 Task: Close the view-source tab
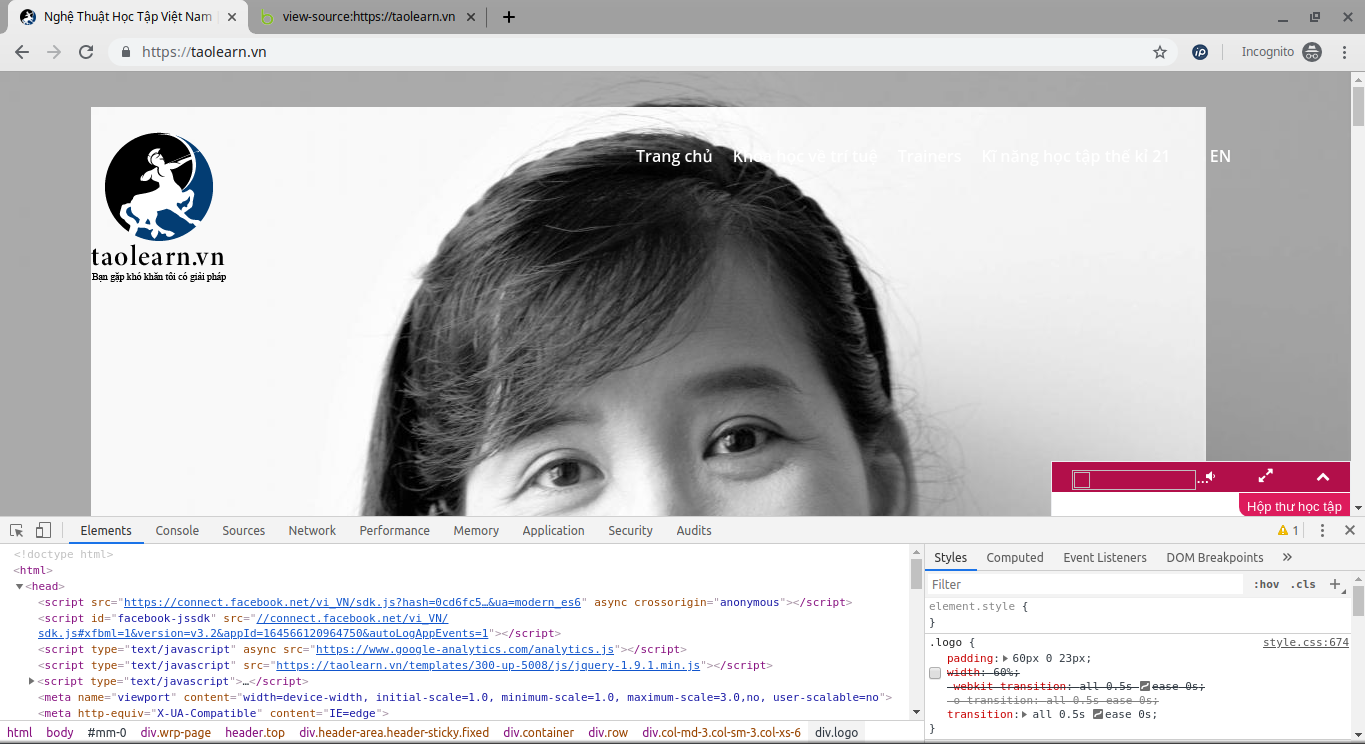471,17
